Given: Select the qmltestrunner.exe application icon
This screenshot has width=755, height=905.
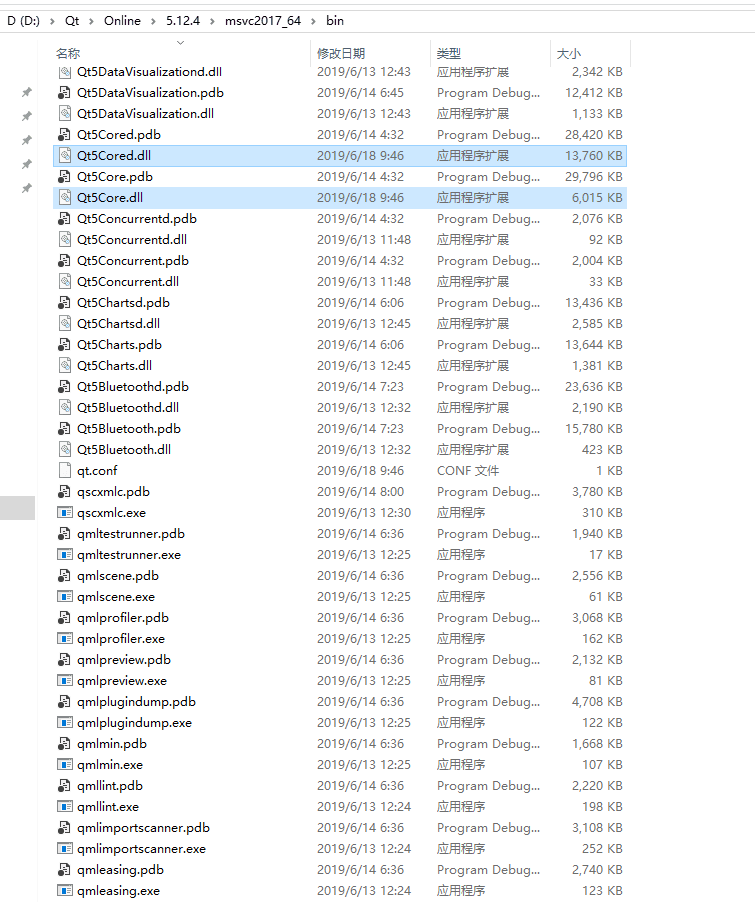Looking at the screenshot, I should pyautogui.click(x=65, y=555).
